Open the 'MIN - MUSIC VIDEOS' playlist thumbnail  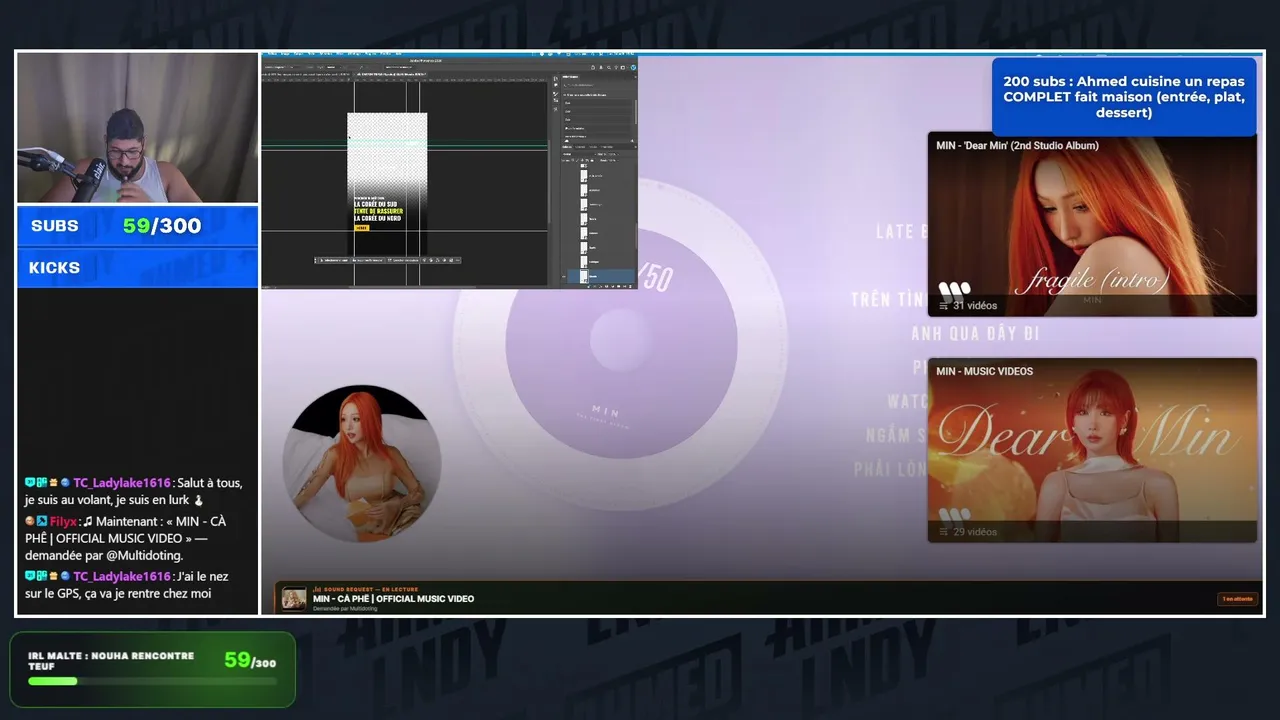tap(1092, 450)
